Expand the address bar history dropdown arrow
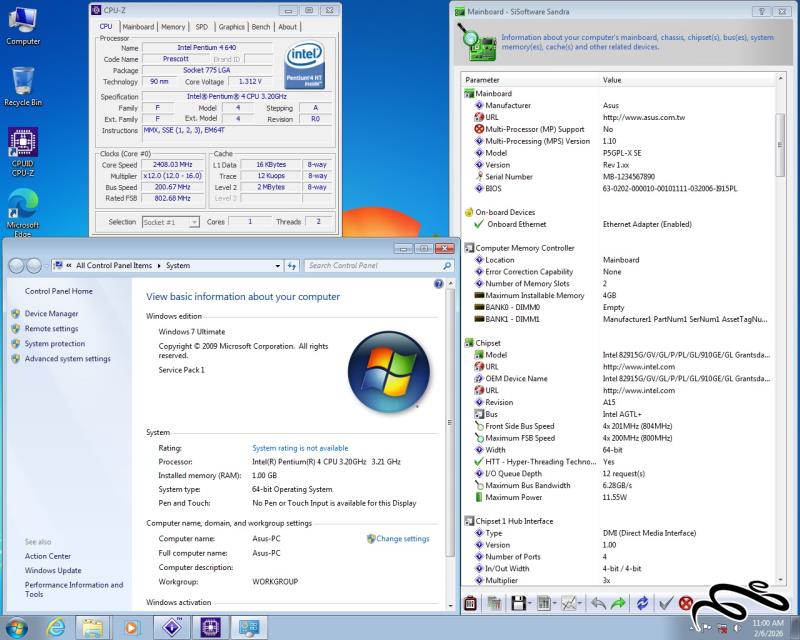Viewport: 800px width, 640px height. pos(279,266)
